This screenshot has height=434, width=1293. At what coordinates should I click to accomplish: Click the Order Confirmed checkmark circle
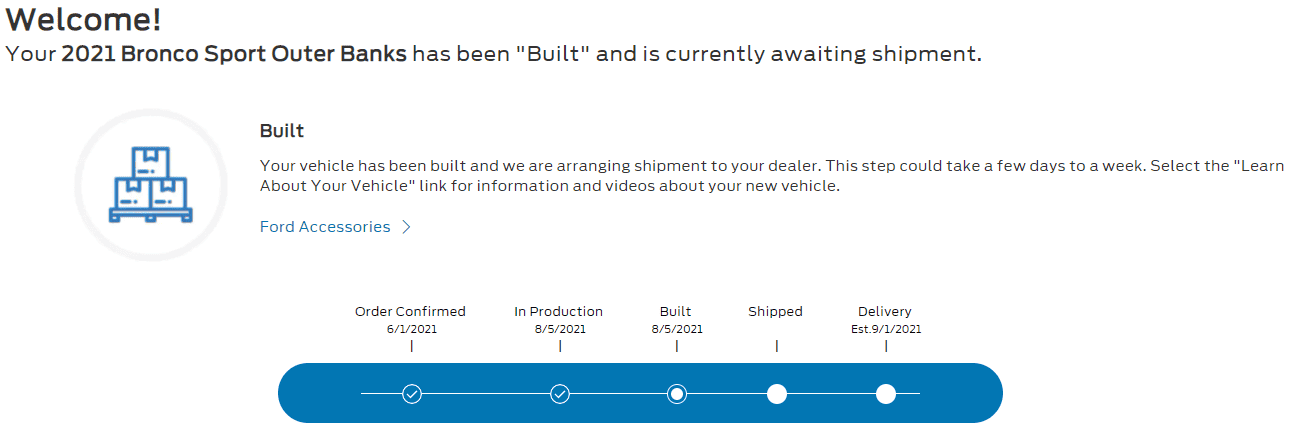[411, 394]
